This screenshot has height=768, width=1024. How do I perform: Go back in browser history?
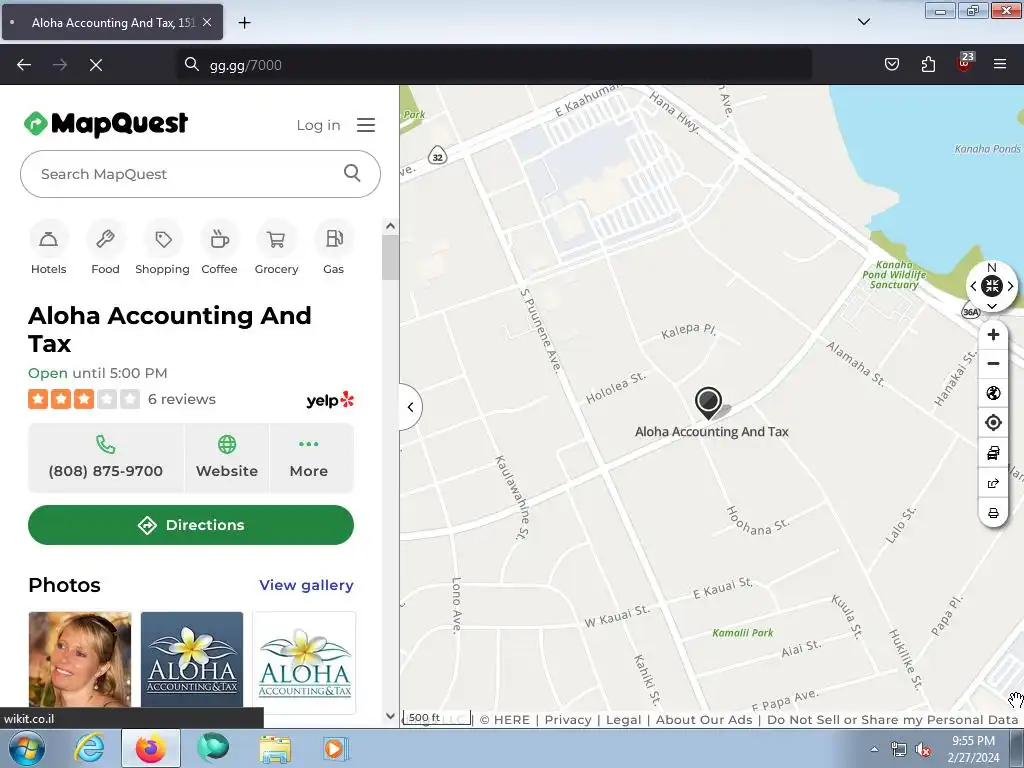pos(24,65)
